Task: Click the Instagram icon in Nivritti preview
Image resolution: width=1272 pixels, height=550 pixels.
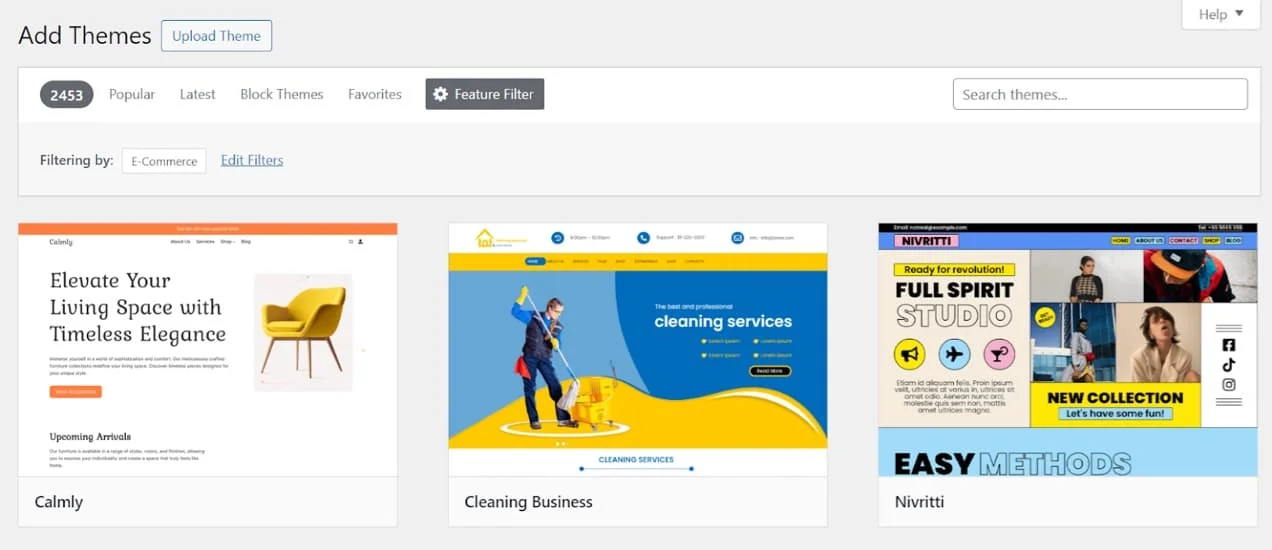Action: point(1229,385)
